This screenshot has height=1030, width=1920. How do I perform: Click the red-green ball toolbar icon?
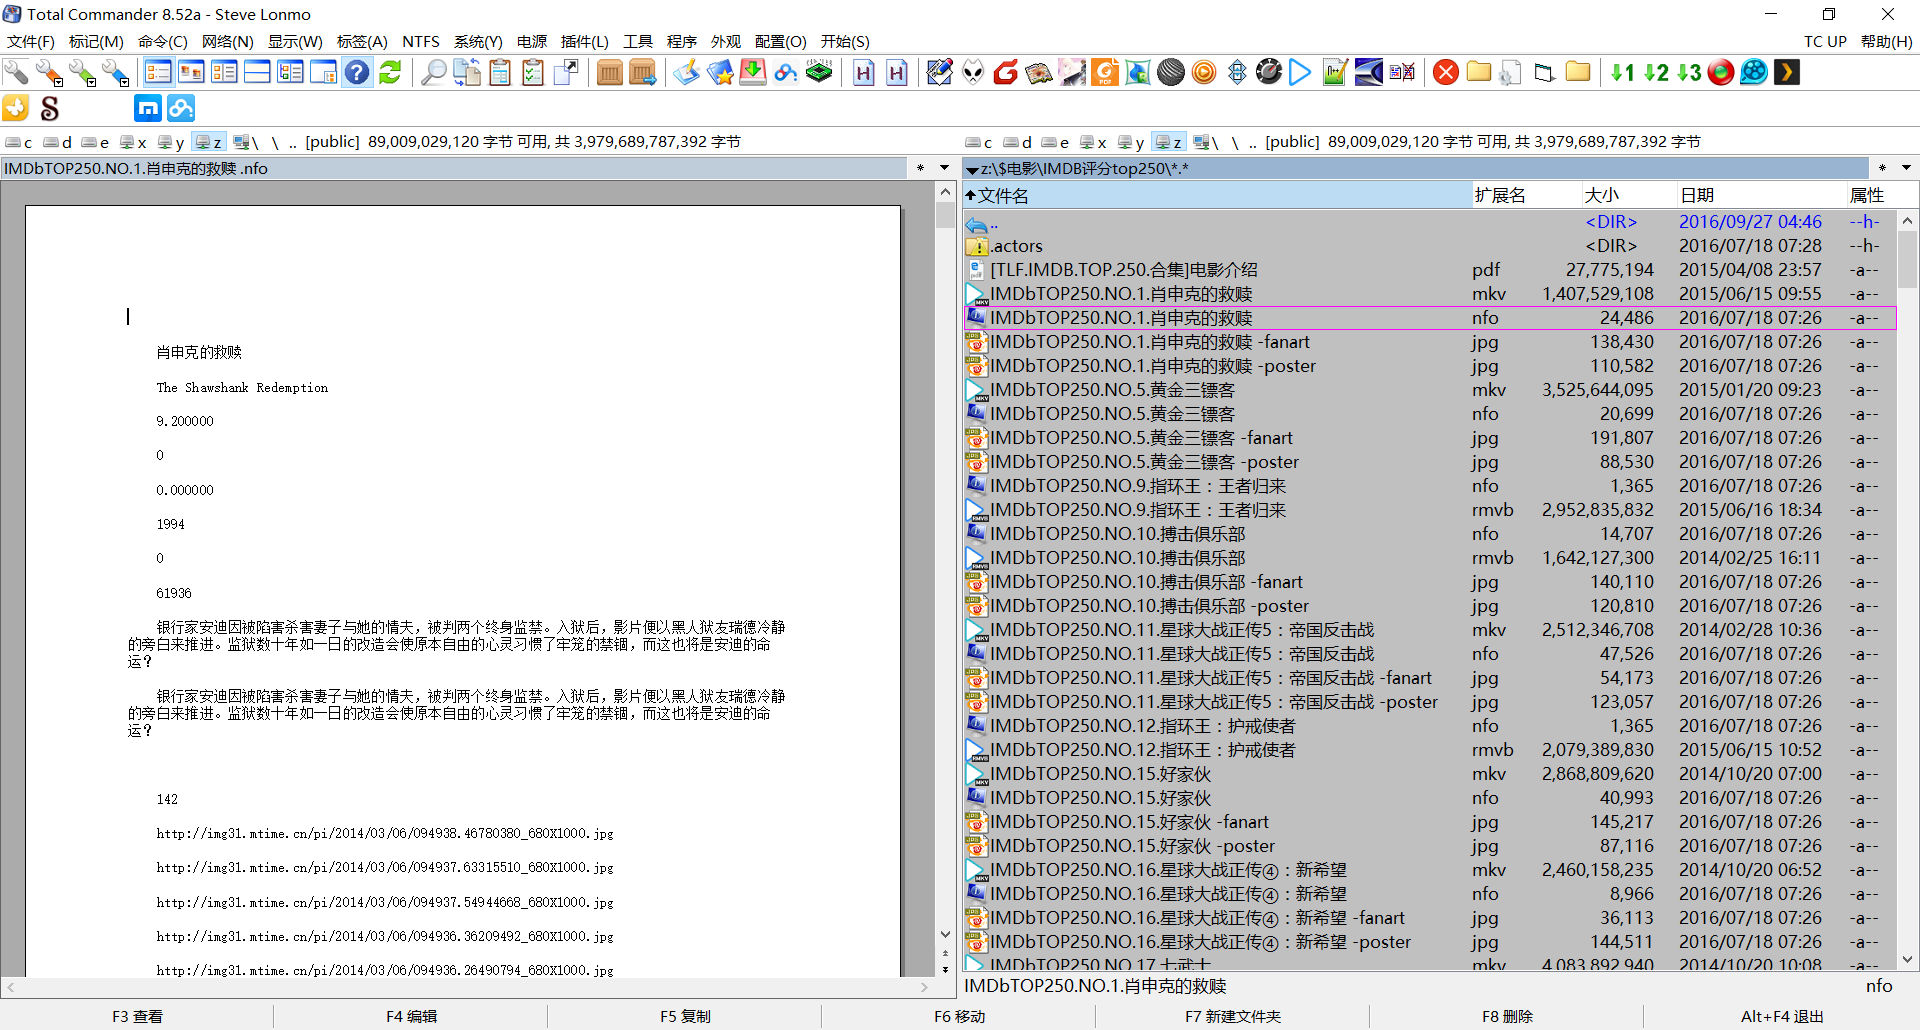[x=1721, y=72]
